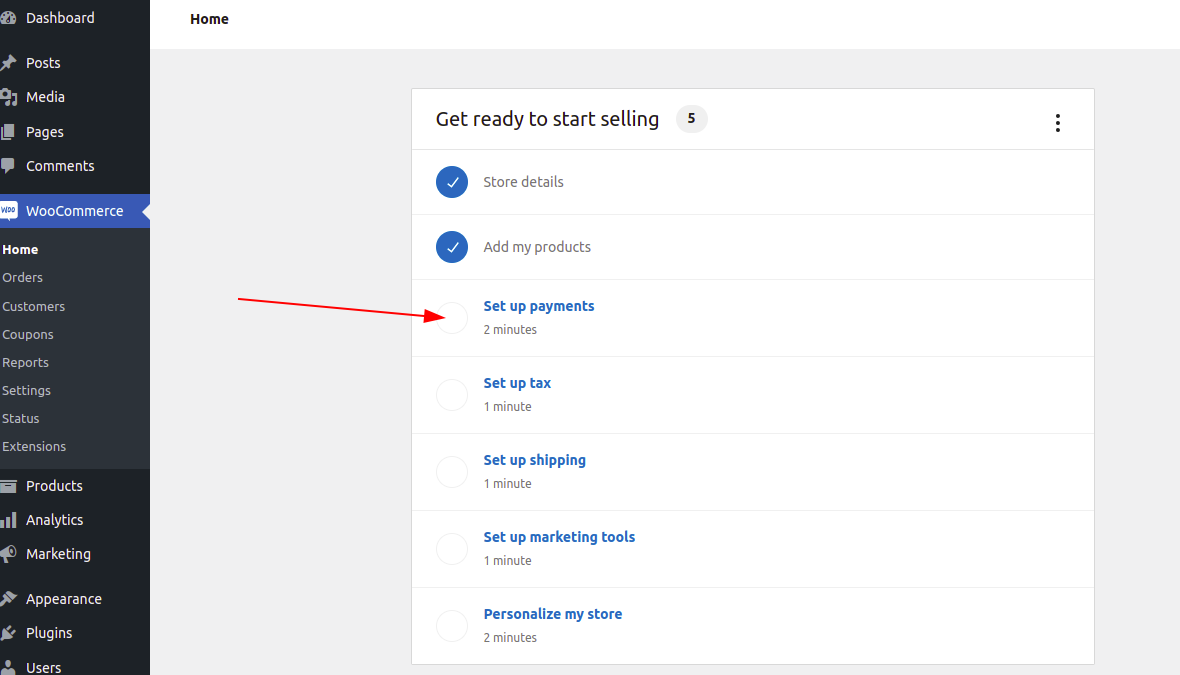
Task: Click the Set up marketing tools circle
Action: click(452, 549)
